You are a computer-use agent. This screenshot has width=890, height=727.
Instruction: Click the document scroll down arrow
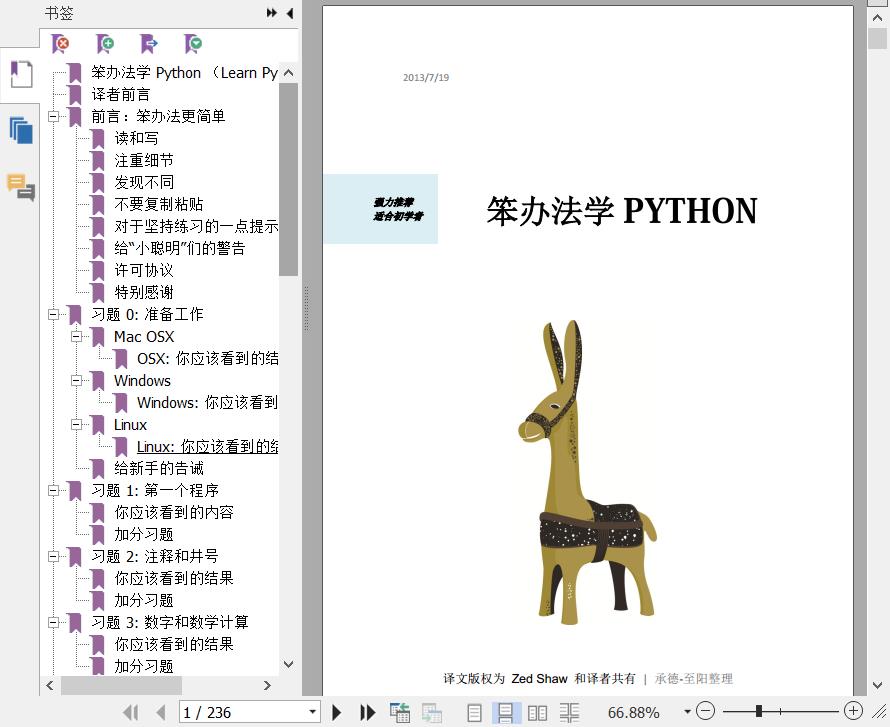tap(877, 686)
